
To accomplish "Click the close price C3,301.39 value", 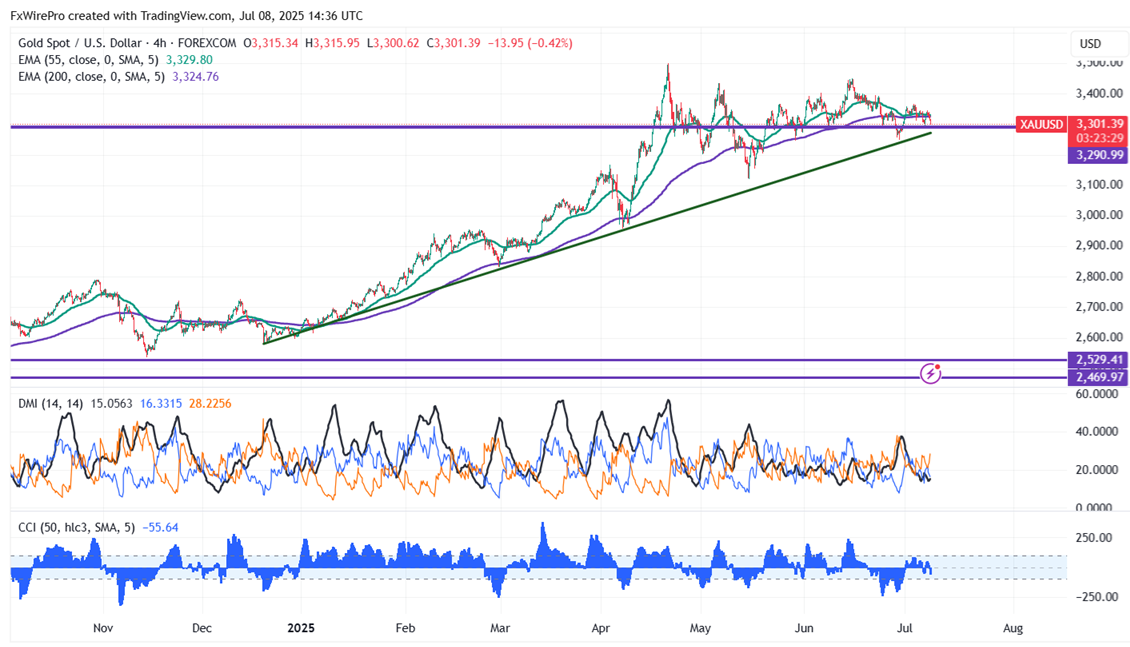I will coord(453,43).
